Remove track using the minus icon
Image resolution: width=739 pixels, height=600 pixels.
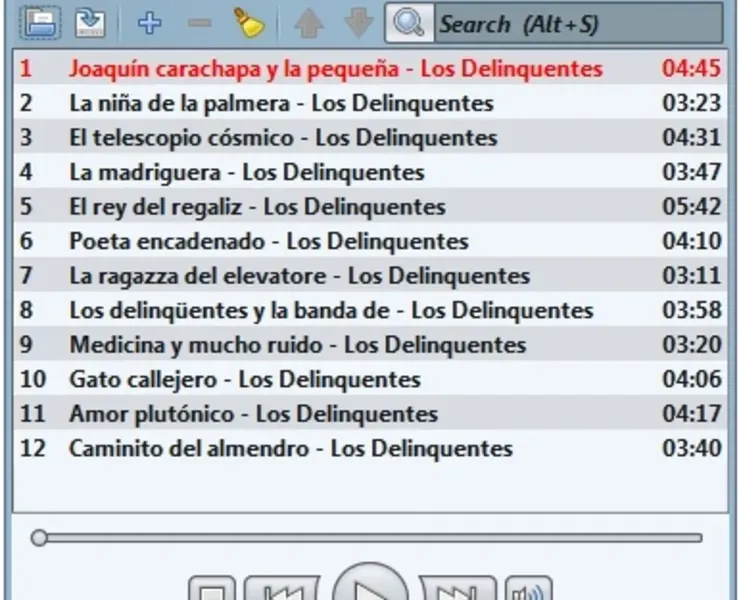[200, 23]
